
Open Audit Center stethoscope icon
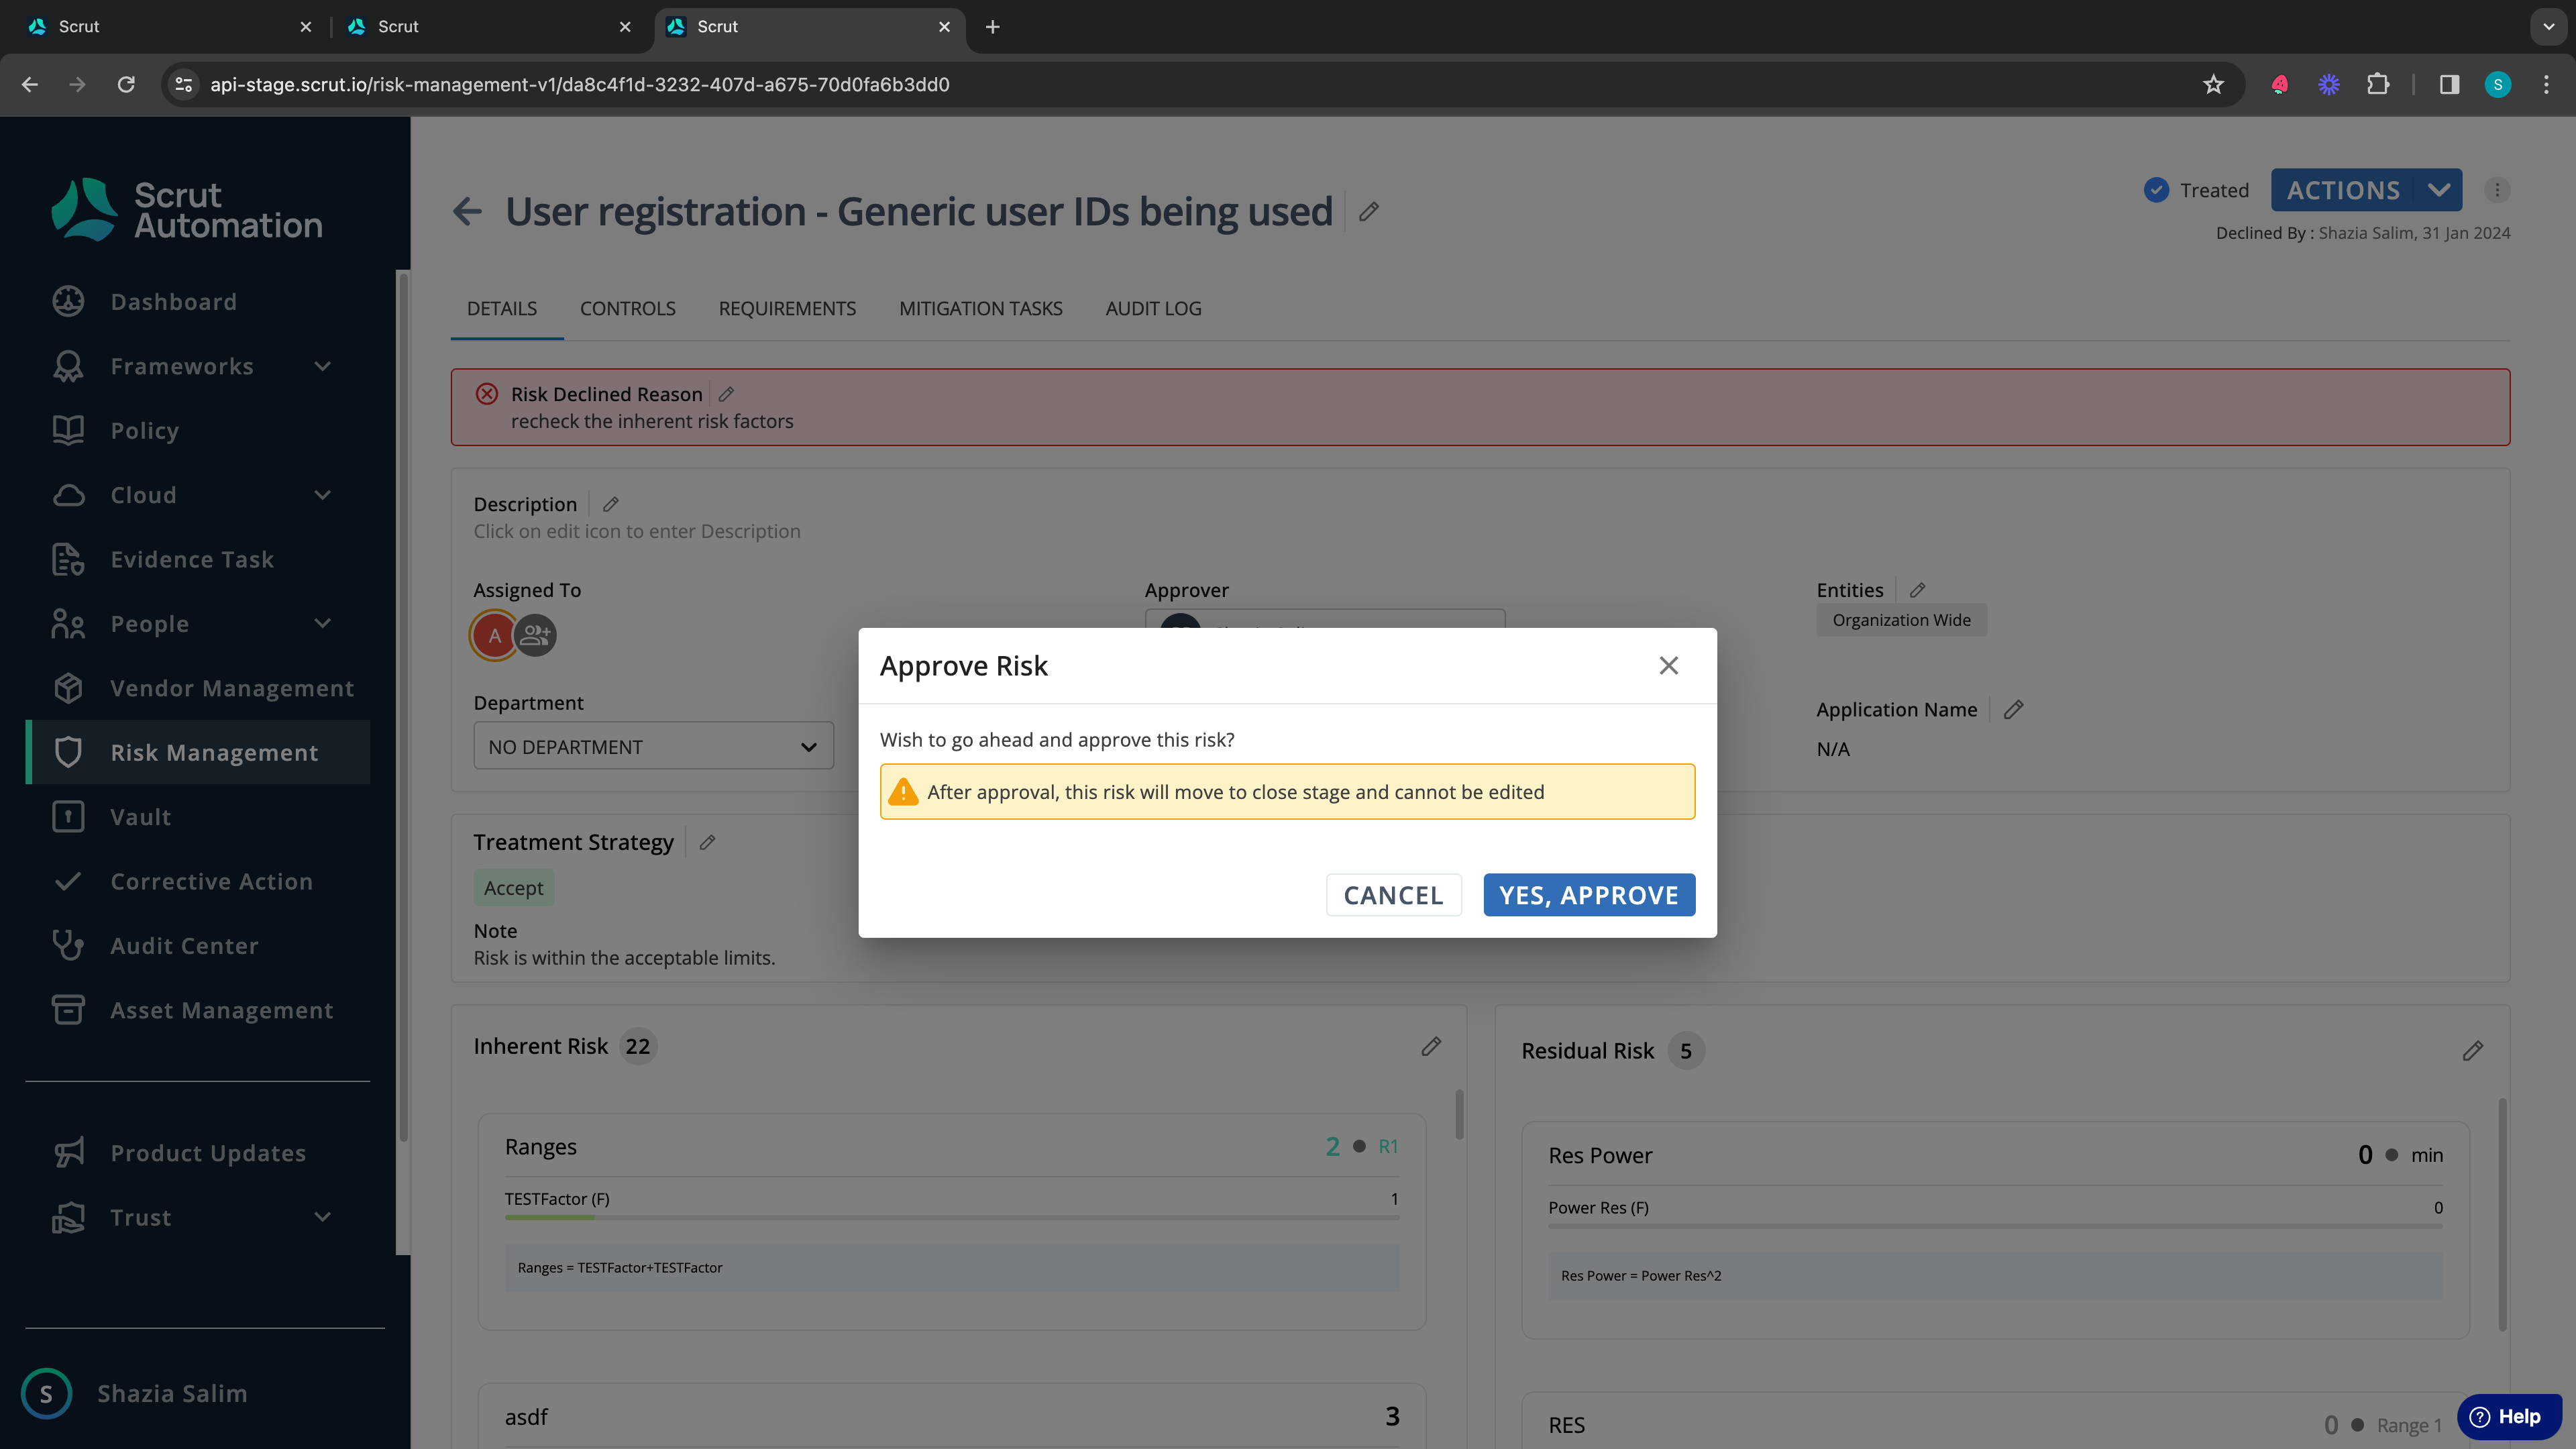(68, 946)
